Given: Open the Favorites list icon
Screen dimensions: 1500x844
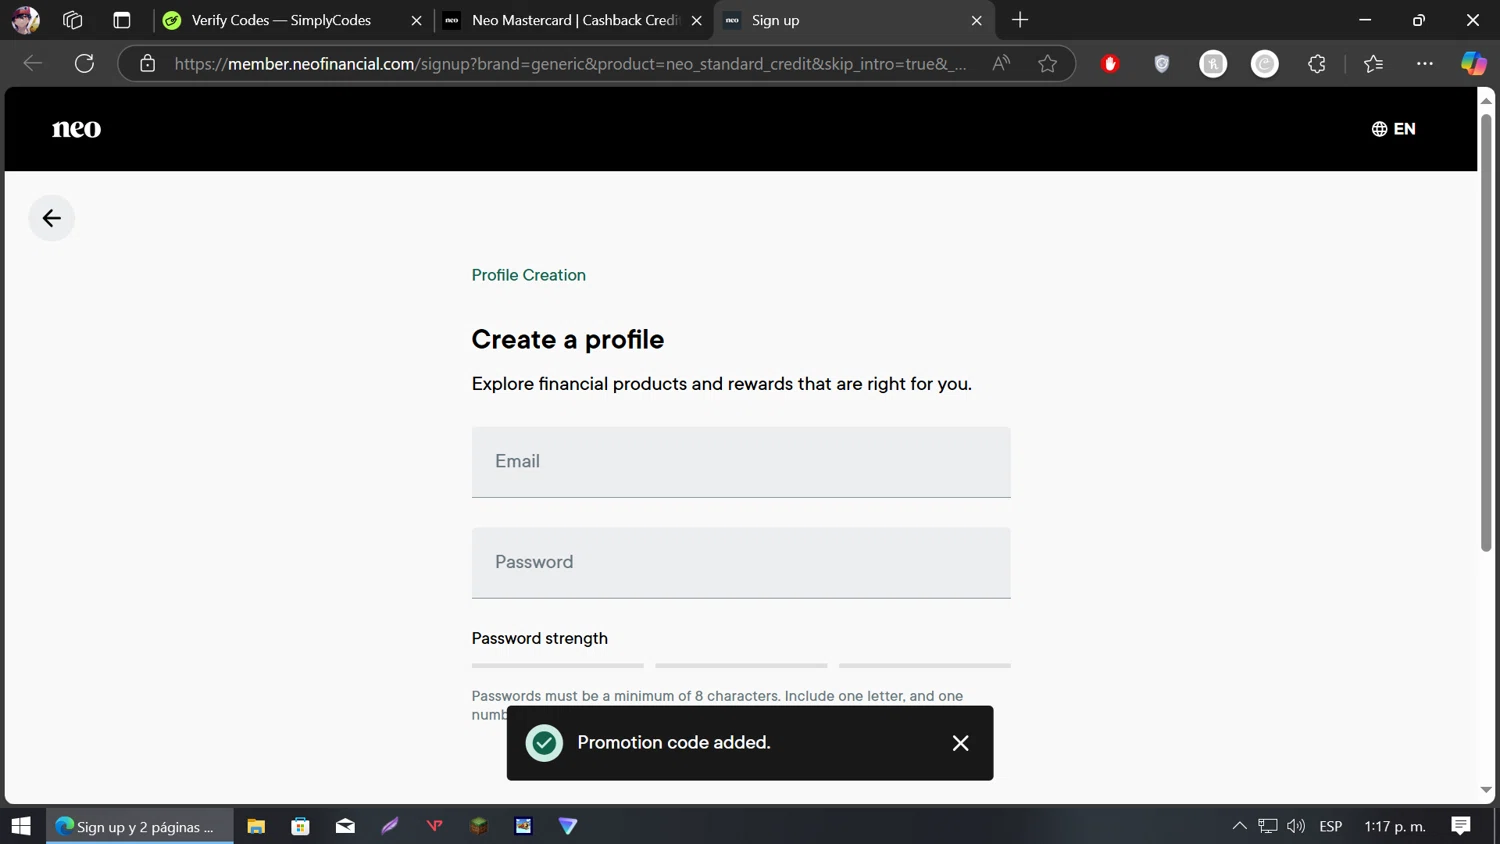Looking at the screenshot, I should point(1373,64).
